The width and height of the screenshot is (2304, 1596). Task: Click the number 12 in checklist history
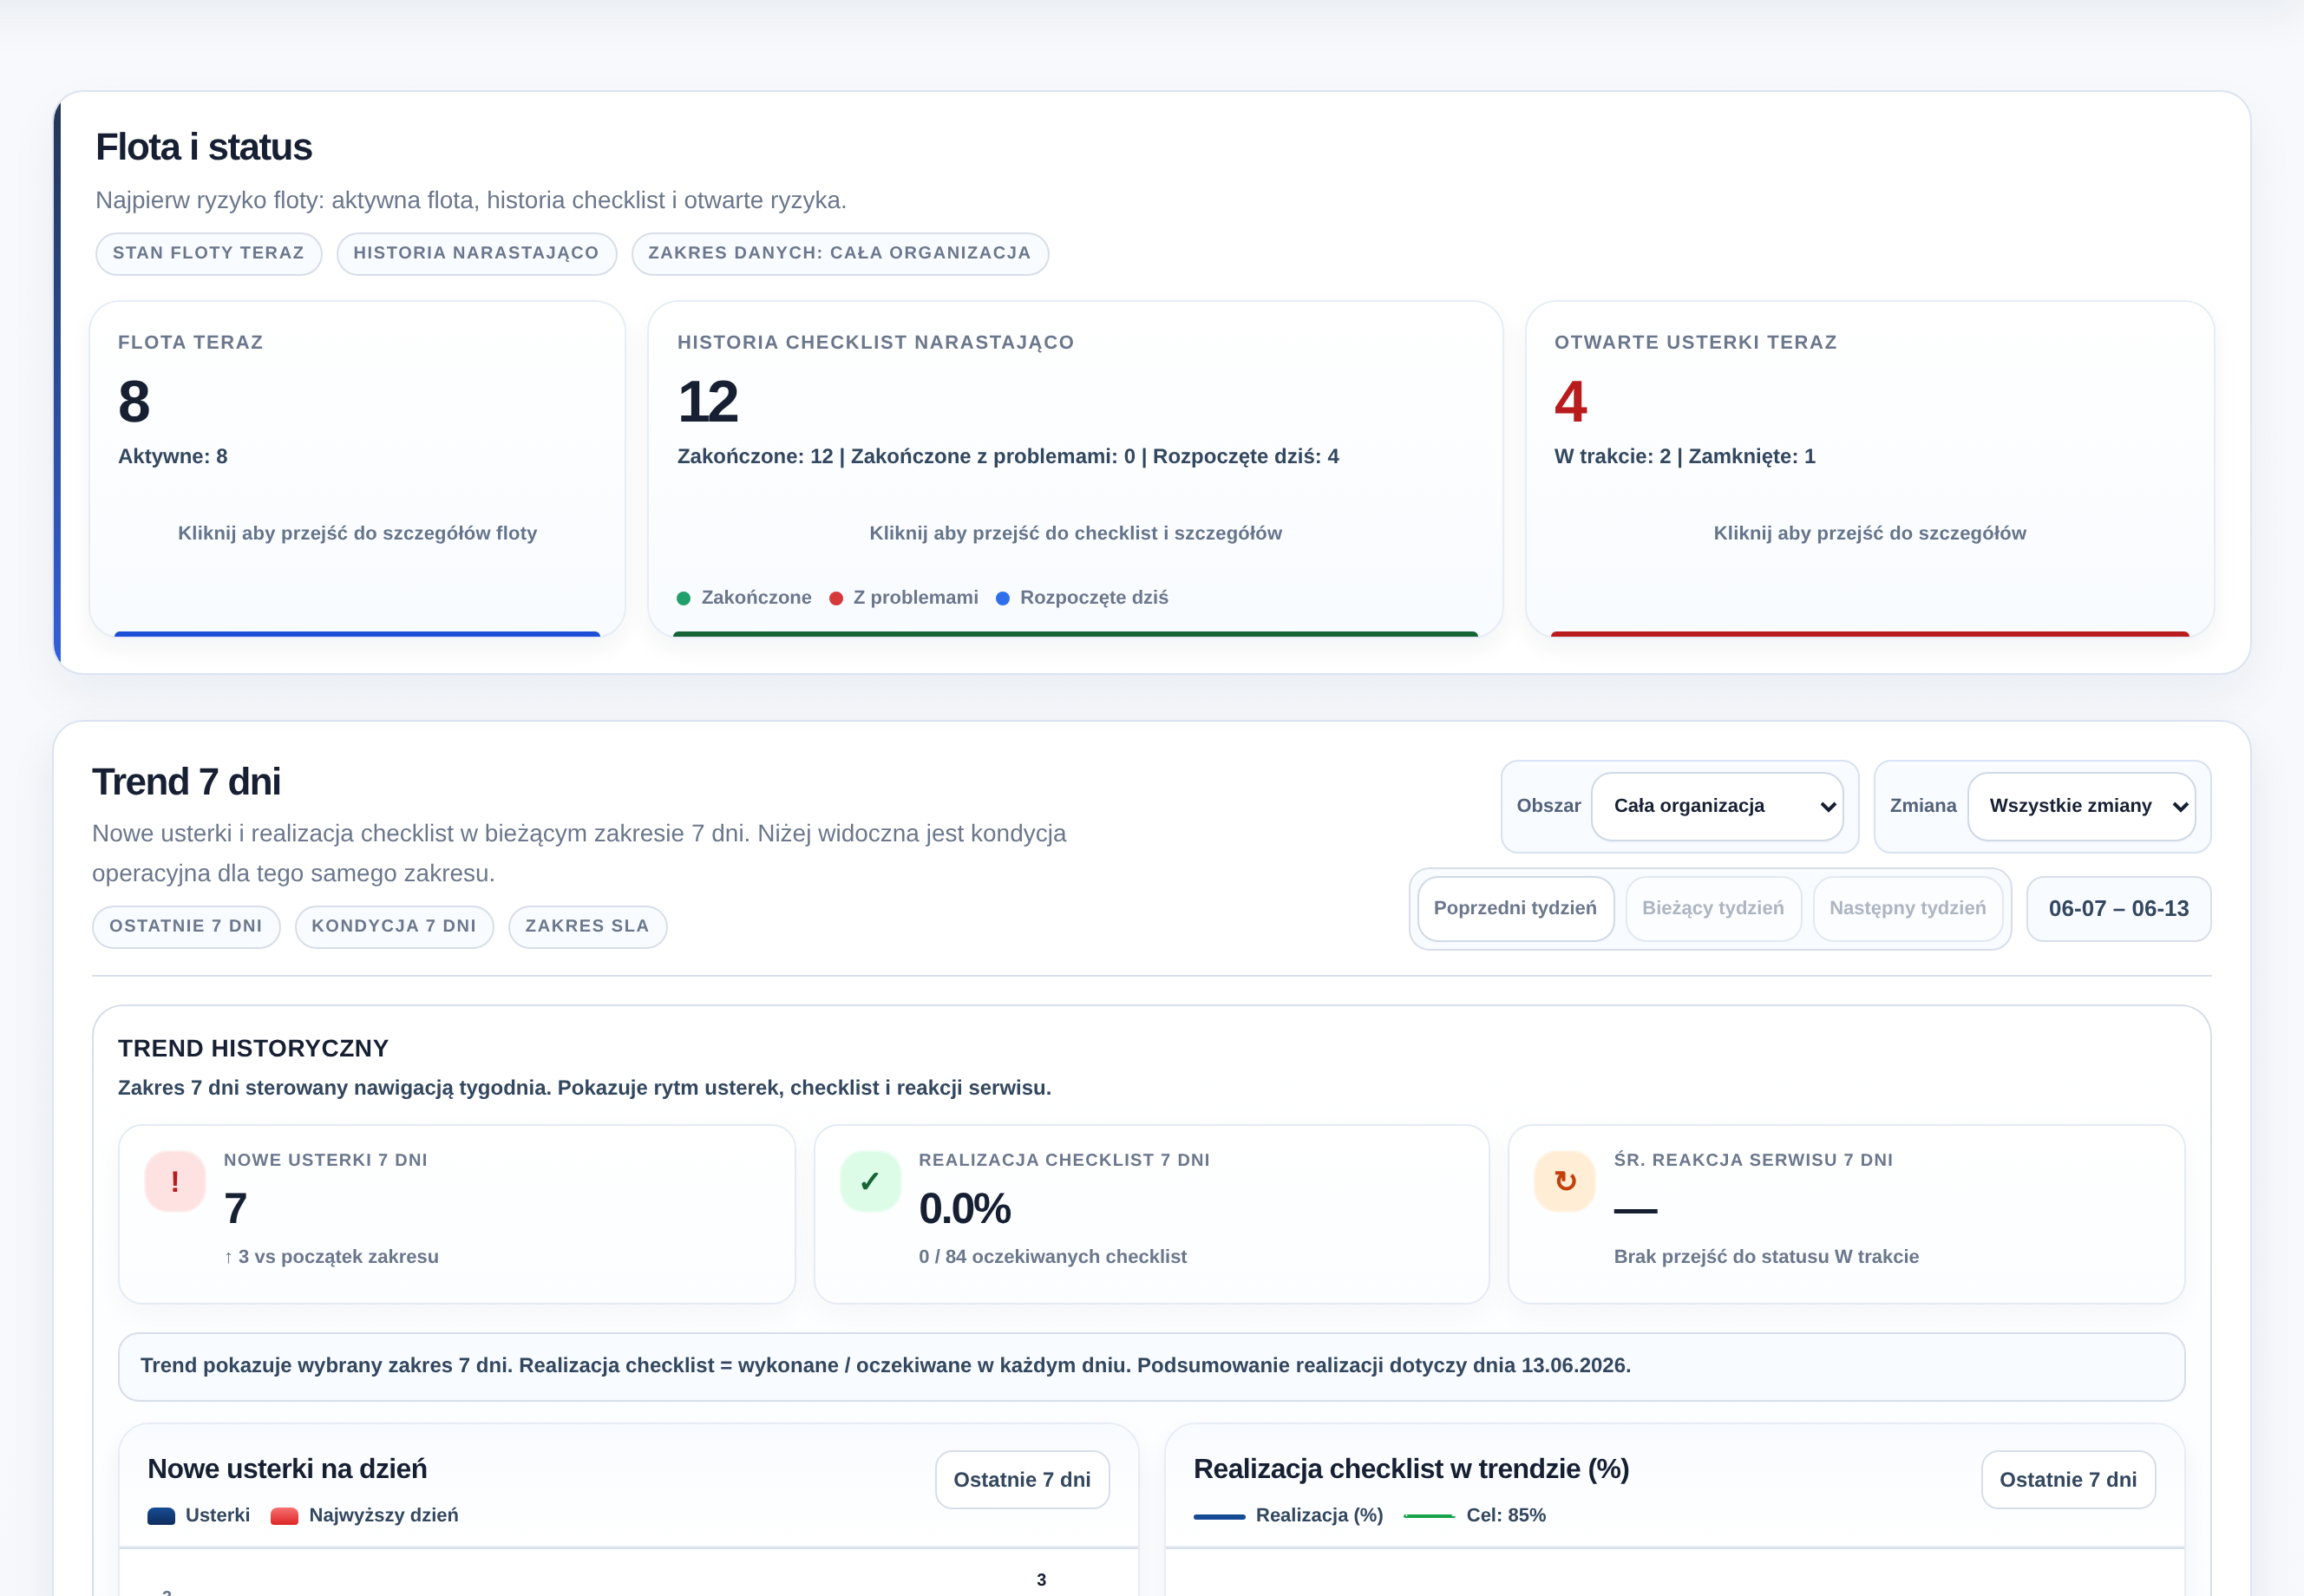point(708,402)
